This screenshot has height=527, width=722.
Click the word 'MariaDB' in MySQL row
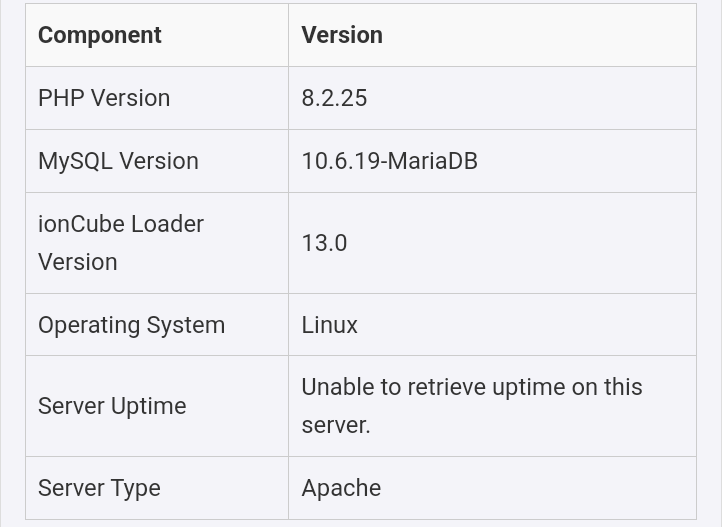[x=434, y=161]
